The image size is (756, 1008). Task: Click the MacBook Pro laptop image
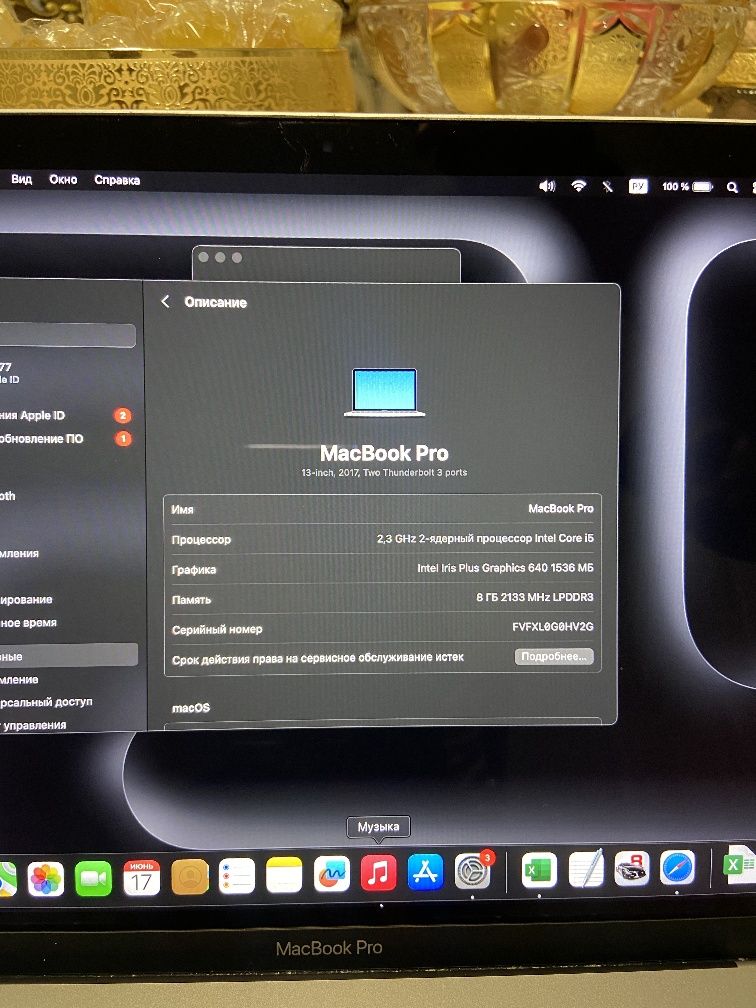point(384,392)
